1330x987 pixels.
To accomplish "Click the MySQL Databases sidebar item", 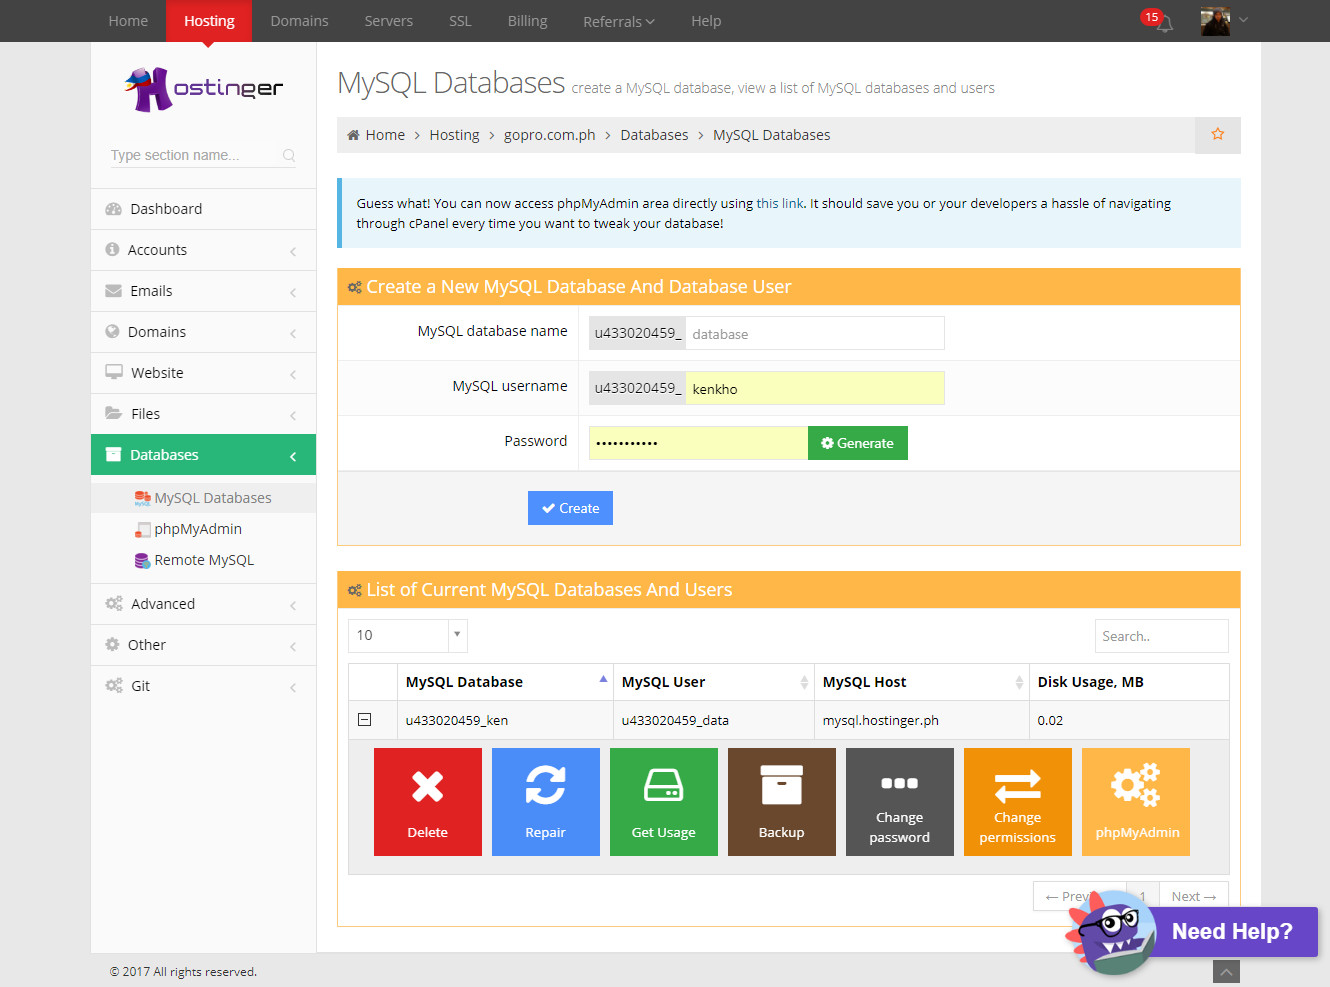I will 204,498.
